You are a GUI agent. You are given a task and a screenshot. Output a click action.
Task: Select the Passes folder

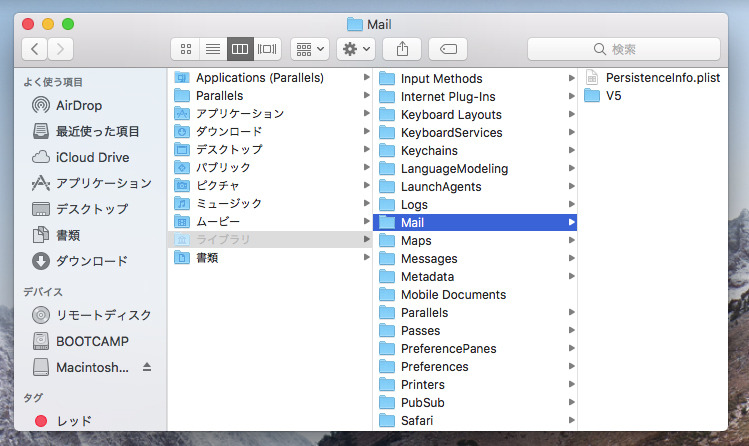coord(475,330)
